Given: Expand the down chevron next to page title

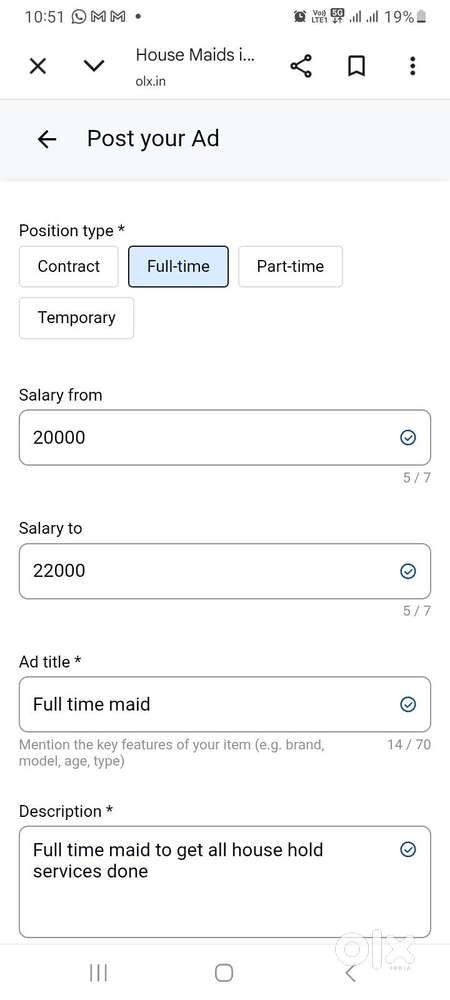Looking at the screenshot, I should [94, 66].
